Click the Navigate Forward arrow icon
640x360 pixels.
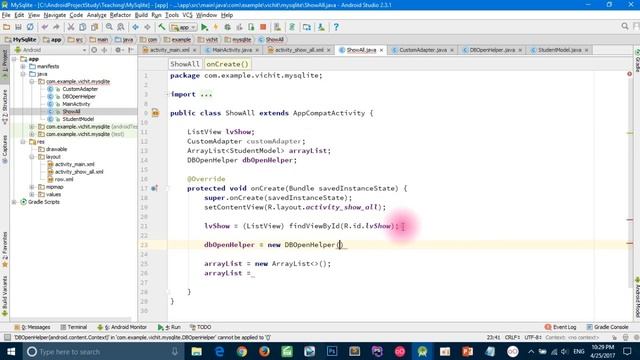point(147,27)
